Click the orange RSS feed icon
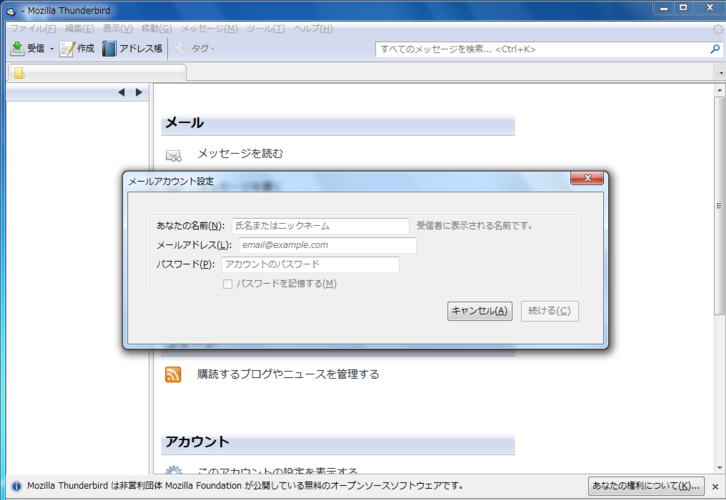The image size is (726, 500). (x=173, y=374)
